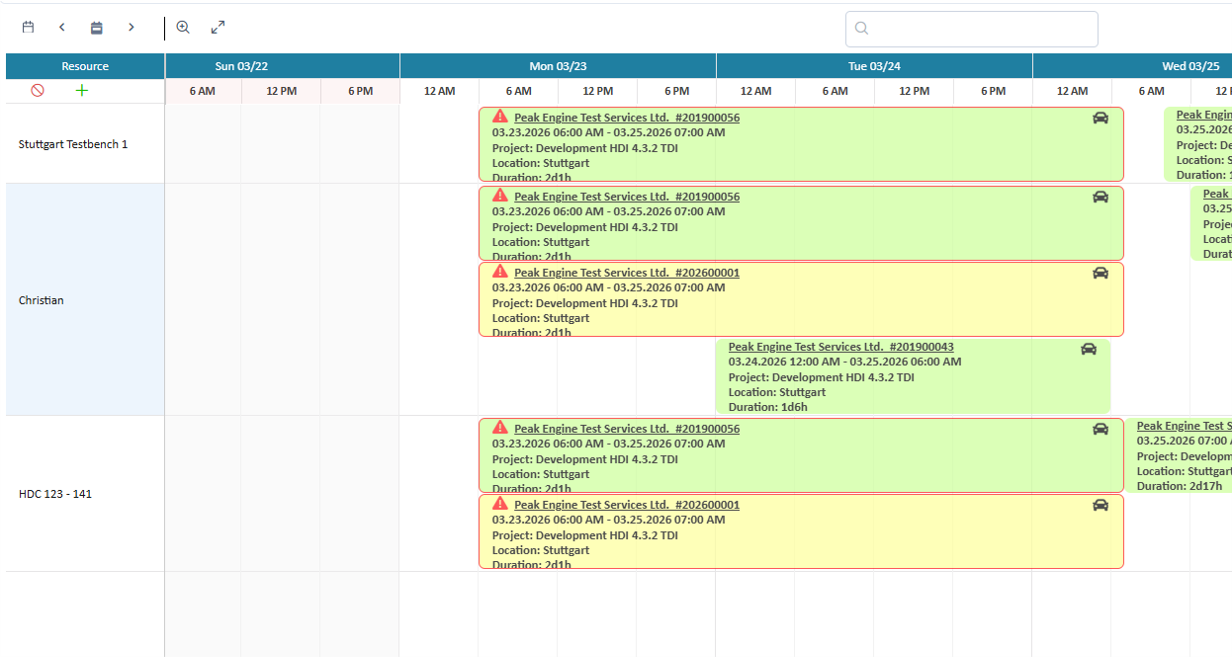This screenshot has height=657, width=1232.
Task: Click car icon on HDC 123 - 141 #201900056
Action: (x=1100, y=428)
